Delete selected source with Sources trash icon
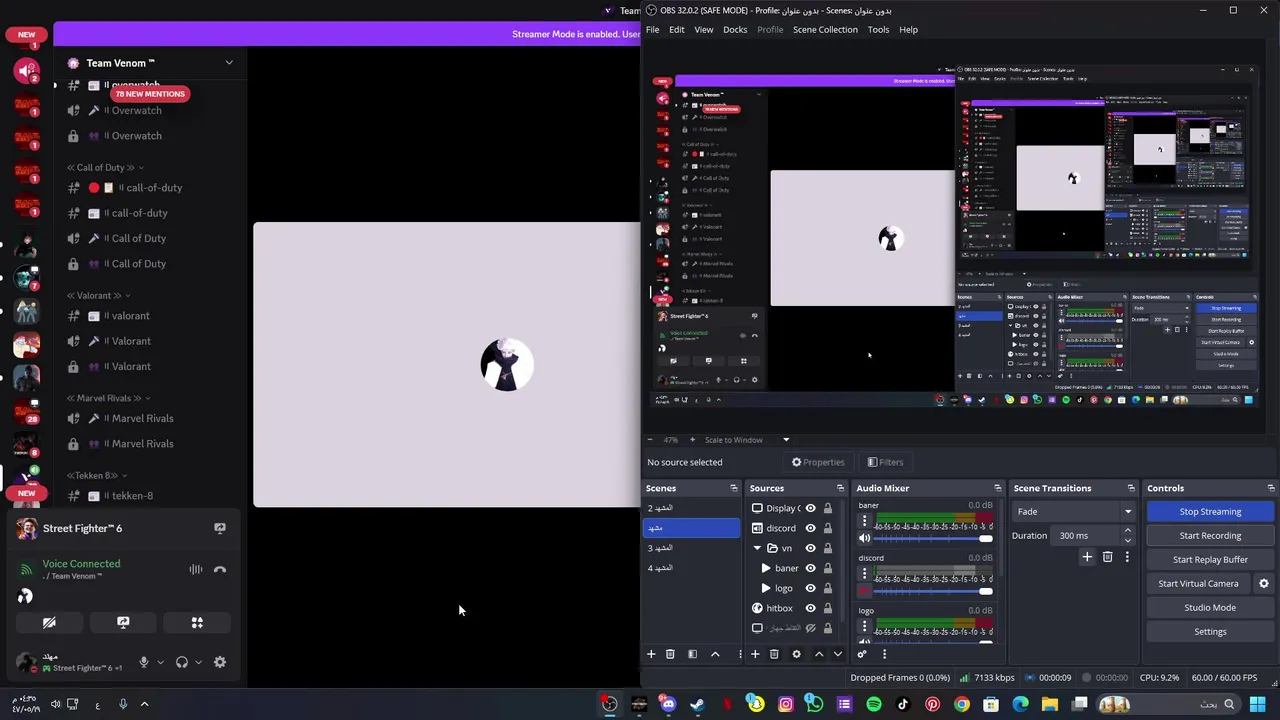The width and height of the screenshot is (1280, 720). point(774,654)
